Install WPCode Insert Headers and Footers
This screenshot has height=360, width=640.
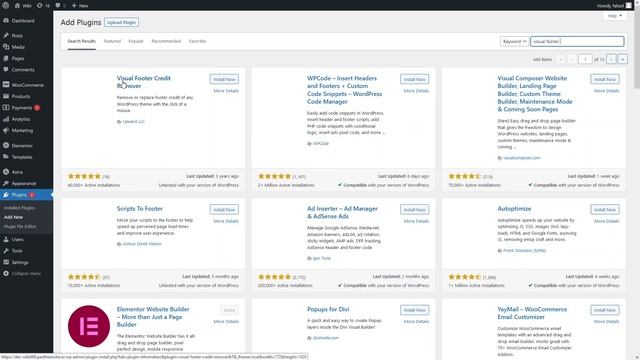[x=414, y=79]
